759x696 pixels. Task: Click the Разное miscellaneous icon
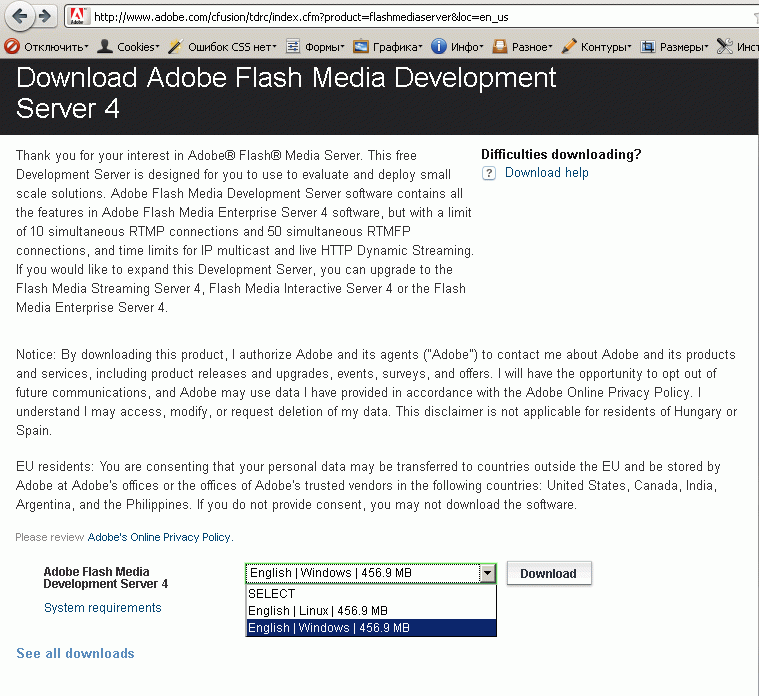click(500, 46)
